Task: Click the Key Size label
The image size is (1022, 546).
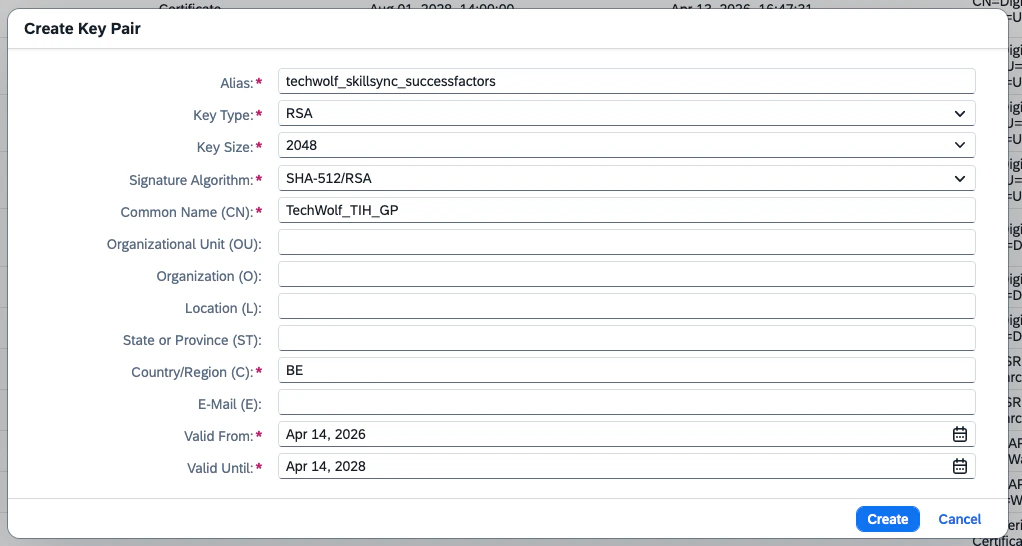Action: (x=225, y=147)
